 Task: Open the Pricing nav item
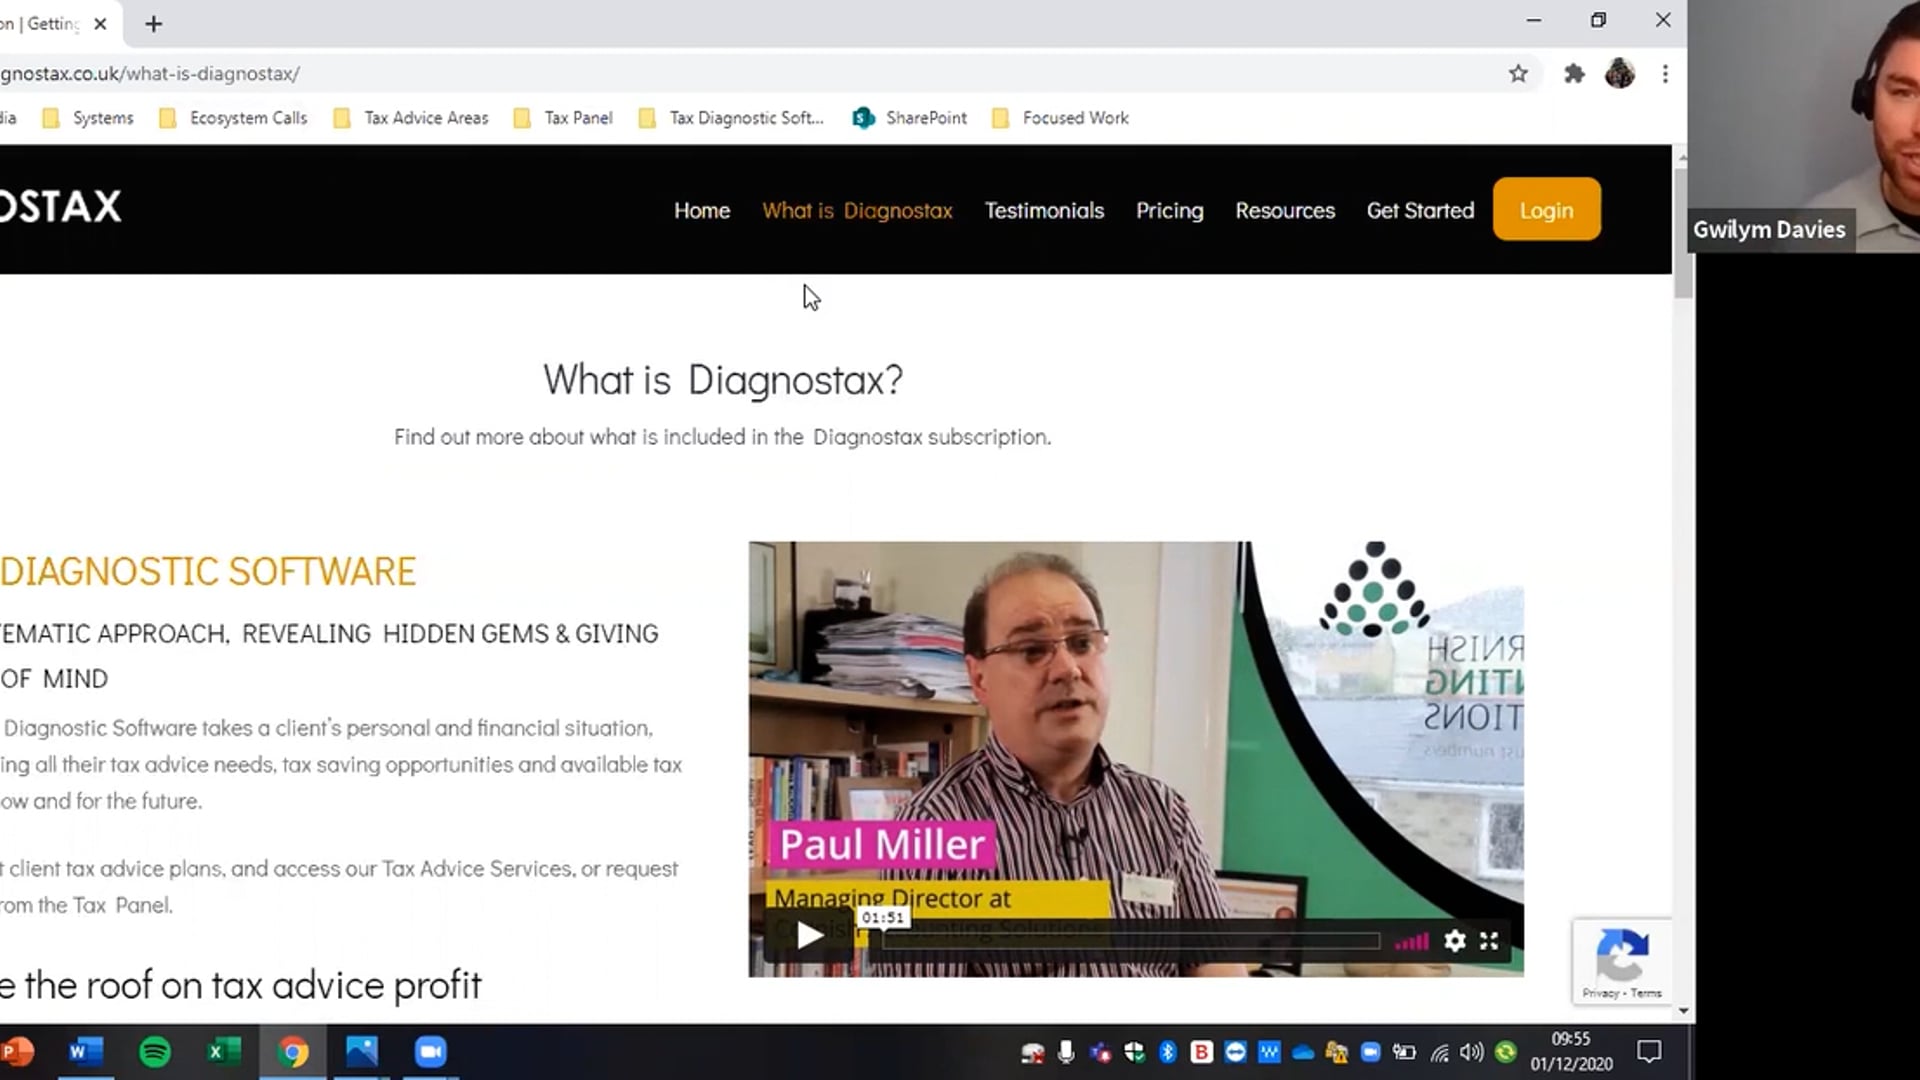[x=1169, y=211]
